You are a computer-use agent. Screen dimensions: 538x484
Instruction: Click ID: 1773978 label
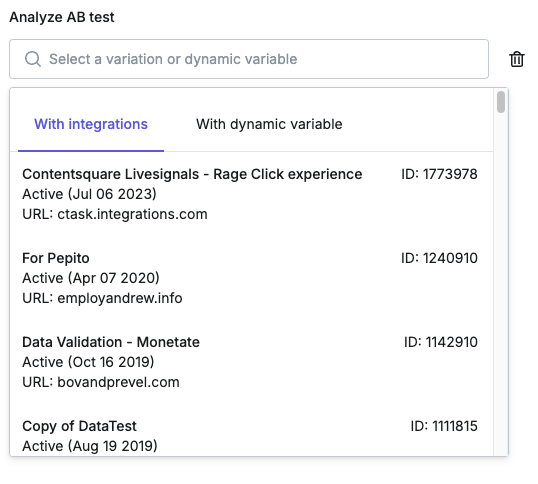click(x=439, y=174)
